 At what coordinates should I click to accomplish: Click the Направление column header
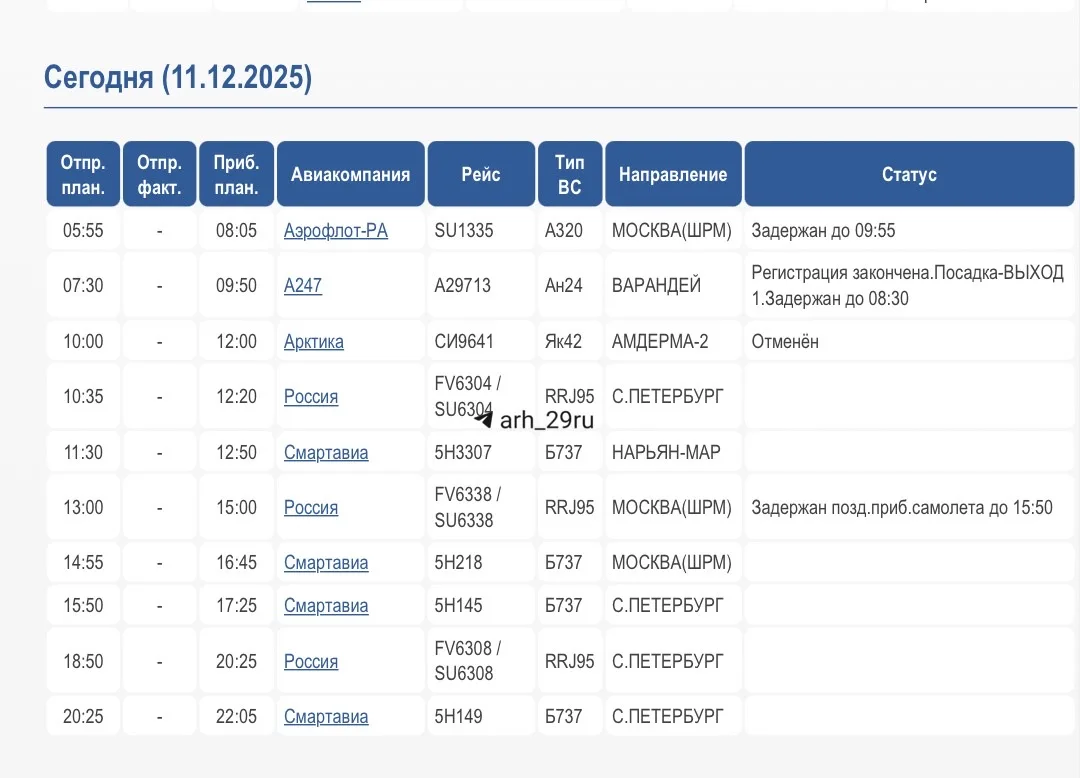673,174
